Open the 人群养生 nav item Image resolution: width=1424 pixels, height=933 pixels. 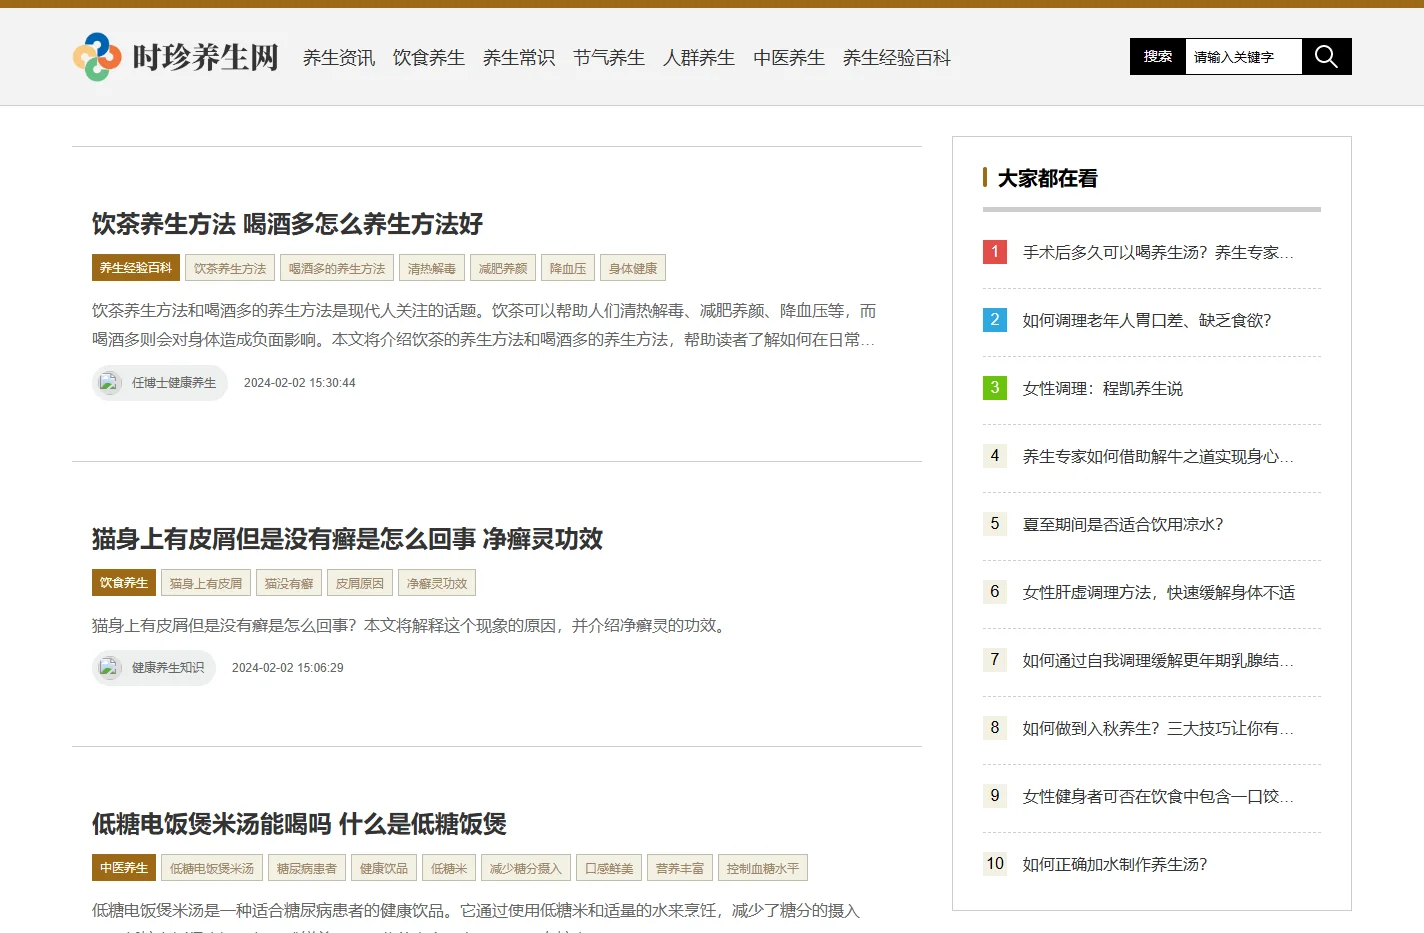tap(699, 58)
